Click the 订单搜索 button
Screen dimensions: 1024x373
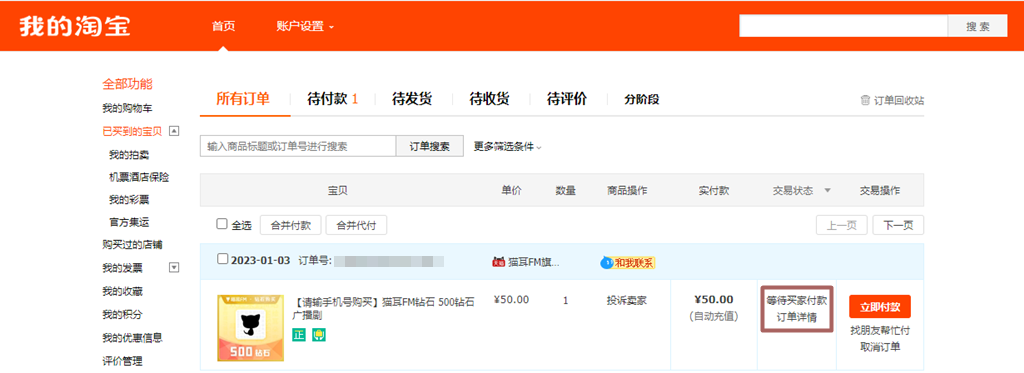pyautogui.click(x=430, y=146)
